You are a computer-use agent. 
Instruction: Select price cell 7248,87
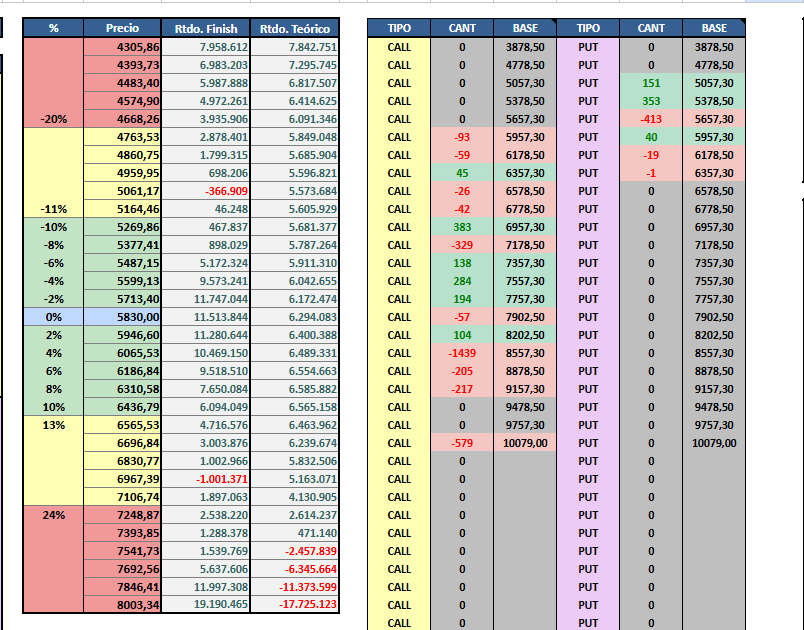(x=122, y=515)
